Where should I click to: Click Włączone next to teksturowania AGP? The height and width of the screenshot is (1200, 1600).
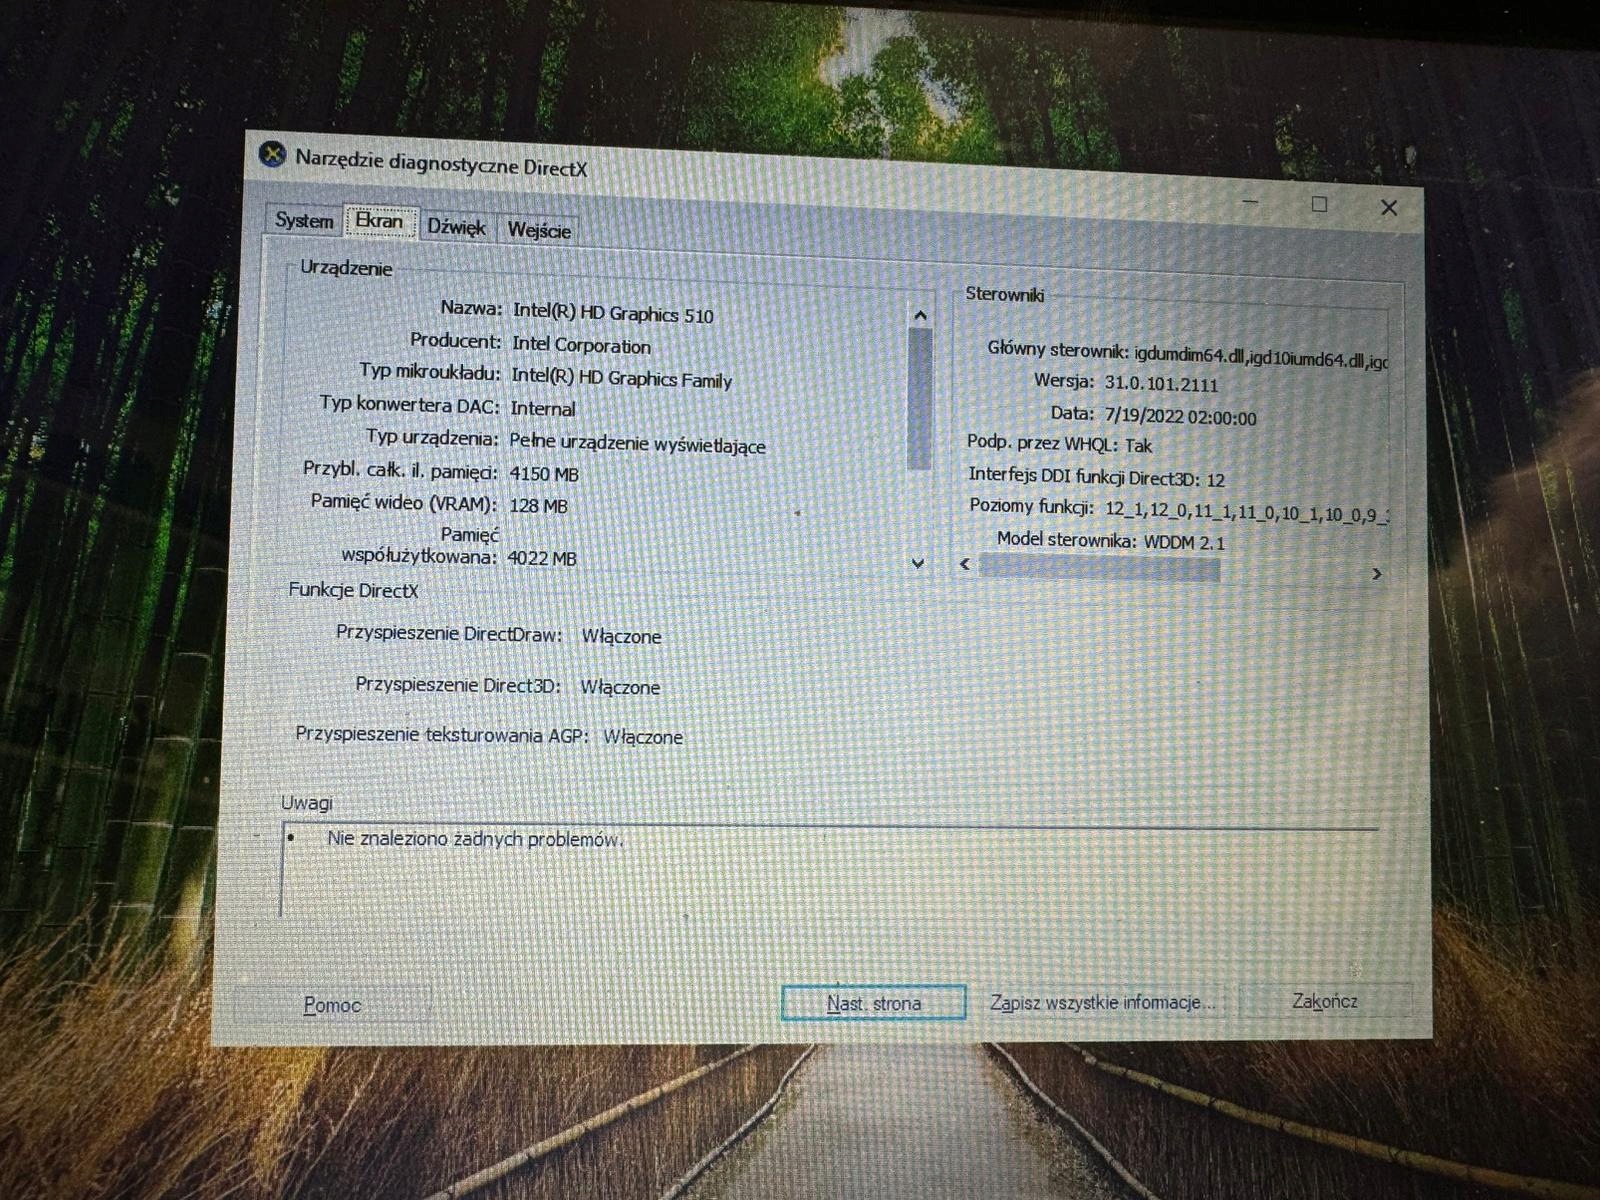point(642,737)
